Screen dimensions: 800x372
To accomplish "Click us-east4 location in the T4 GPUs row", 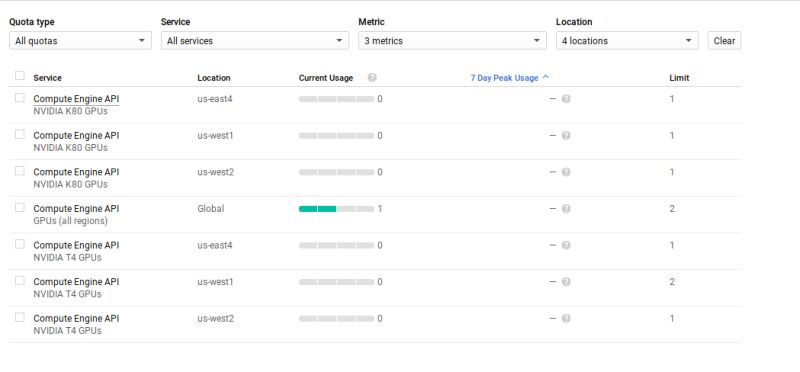I will [x=215, y=245].
